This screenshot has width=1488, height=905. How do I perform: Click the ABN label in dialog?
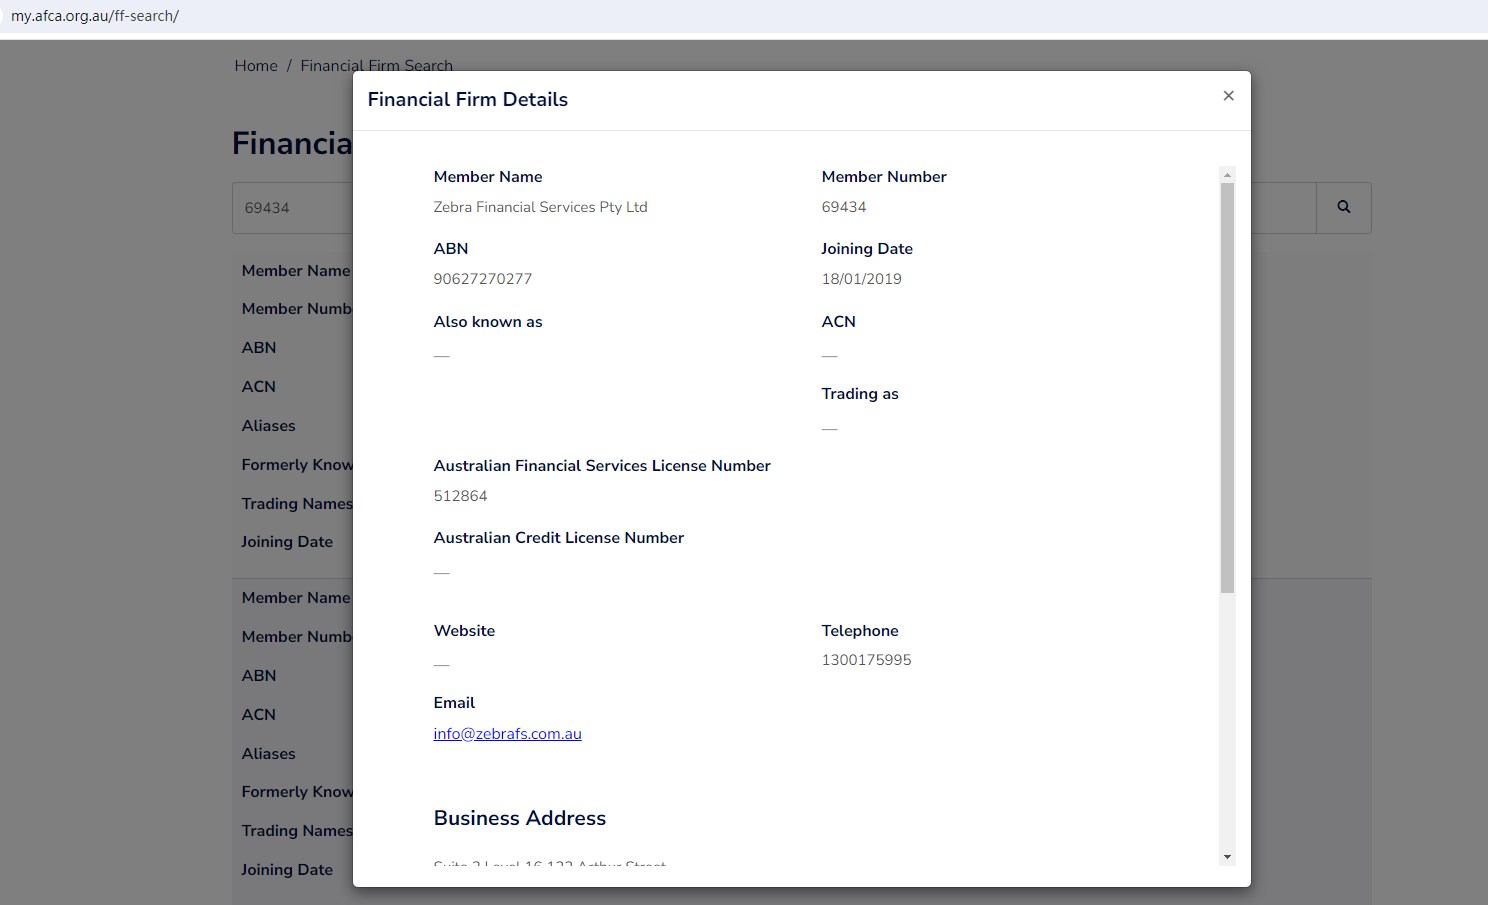(x=450, y=249)
